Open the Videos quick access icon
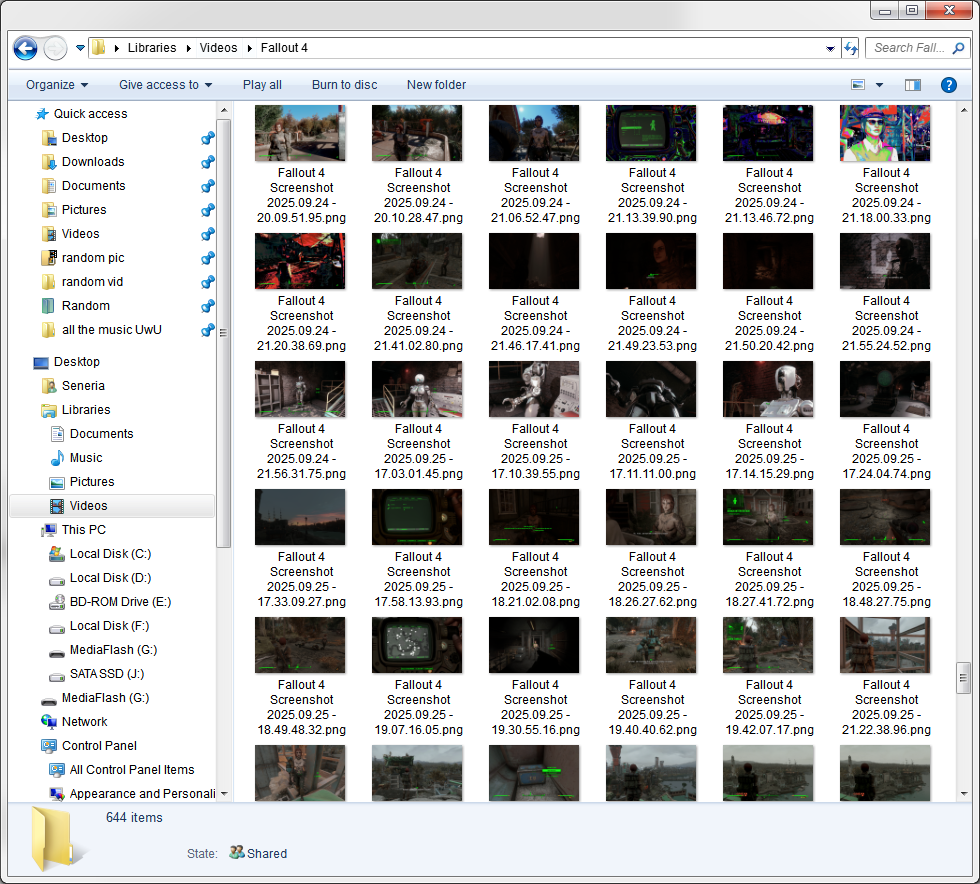 [49, 234]
